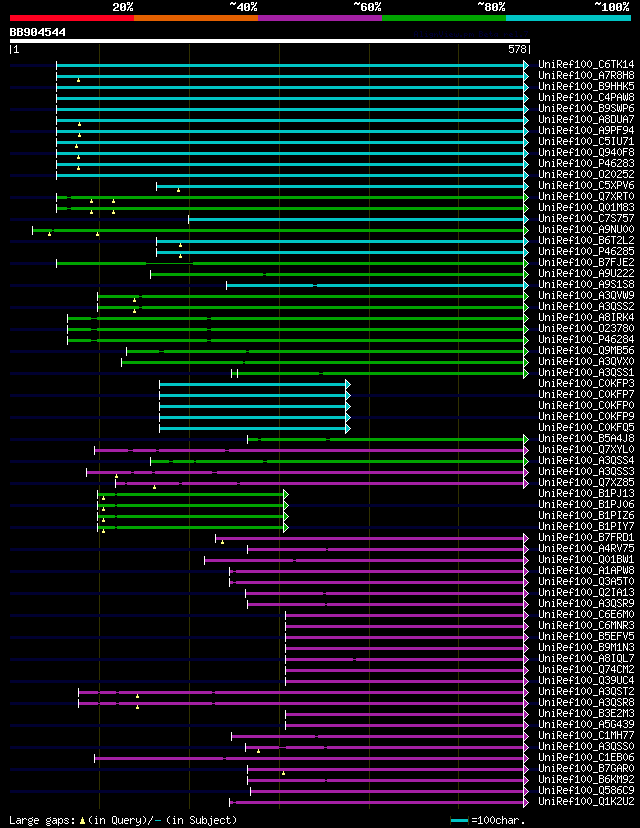Click the UniRef100_C7S757 label
Viewport: 640px width, 828px height.
586,219
